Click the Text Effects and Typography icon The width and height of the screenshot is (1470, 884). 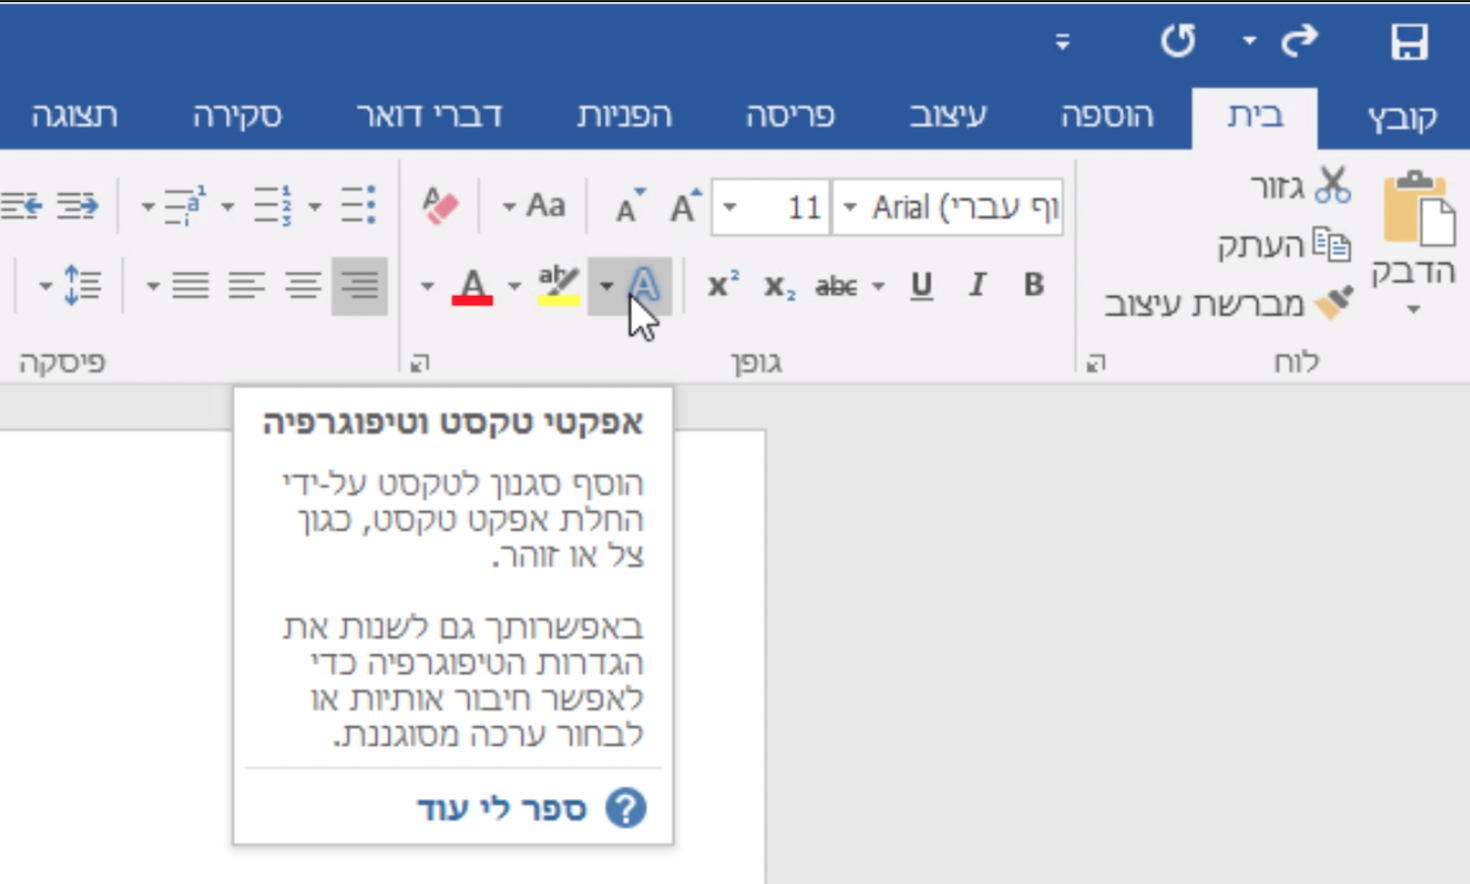tap(645, 286)
